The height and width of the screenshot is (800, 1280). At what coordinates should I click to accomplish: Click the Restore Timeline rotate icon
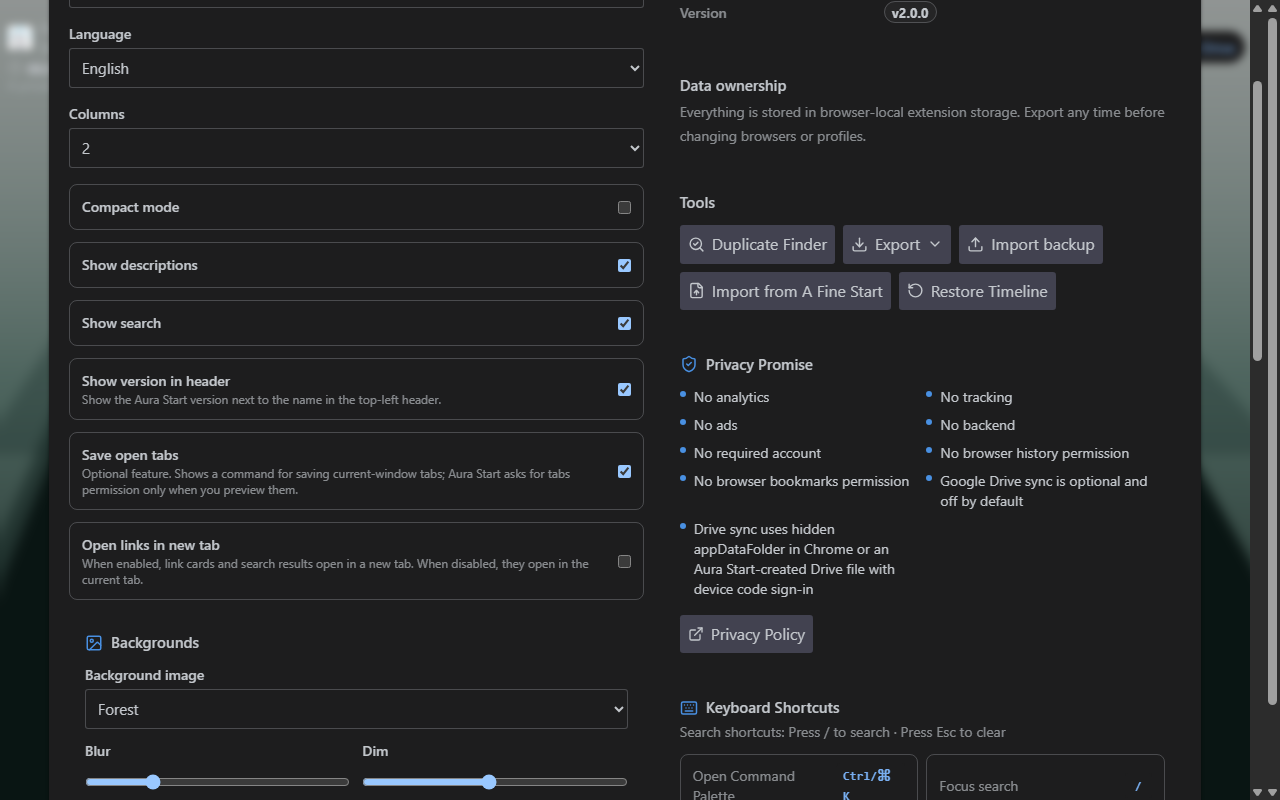[x=915, y=291]
